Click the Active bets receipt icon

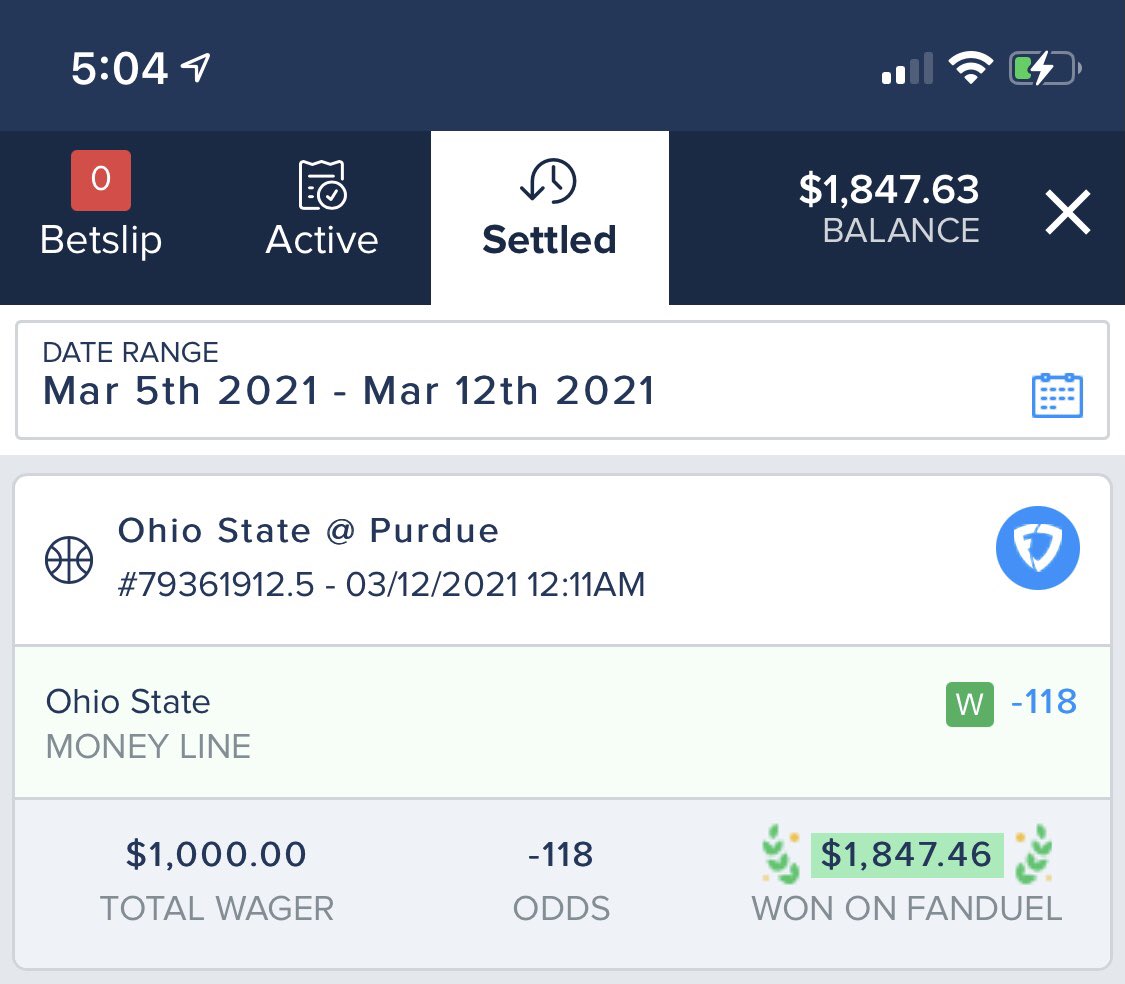click(322, 184)
